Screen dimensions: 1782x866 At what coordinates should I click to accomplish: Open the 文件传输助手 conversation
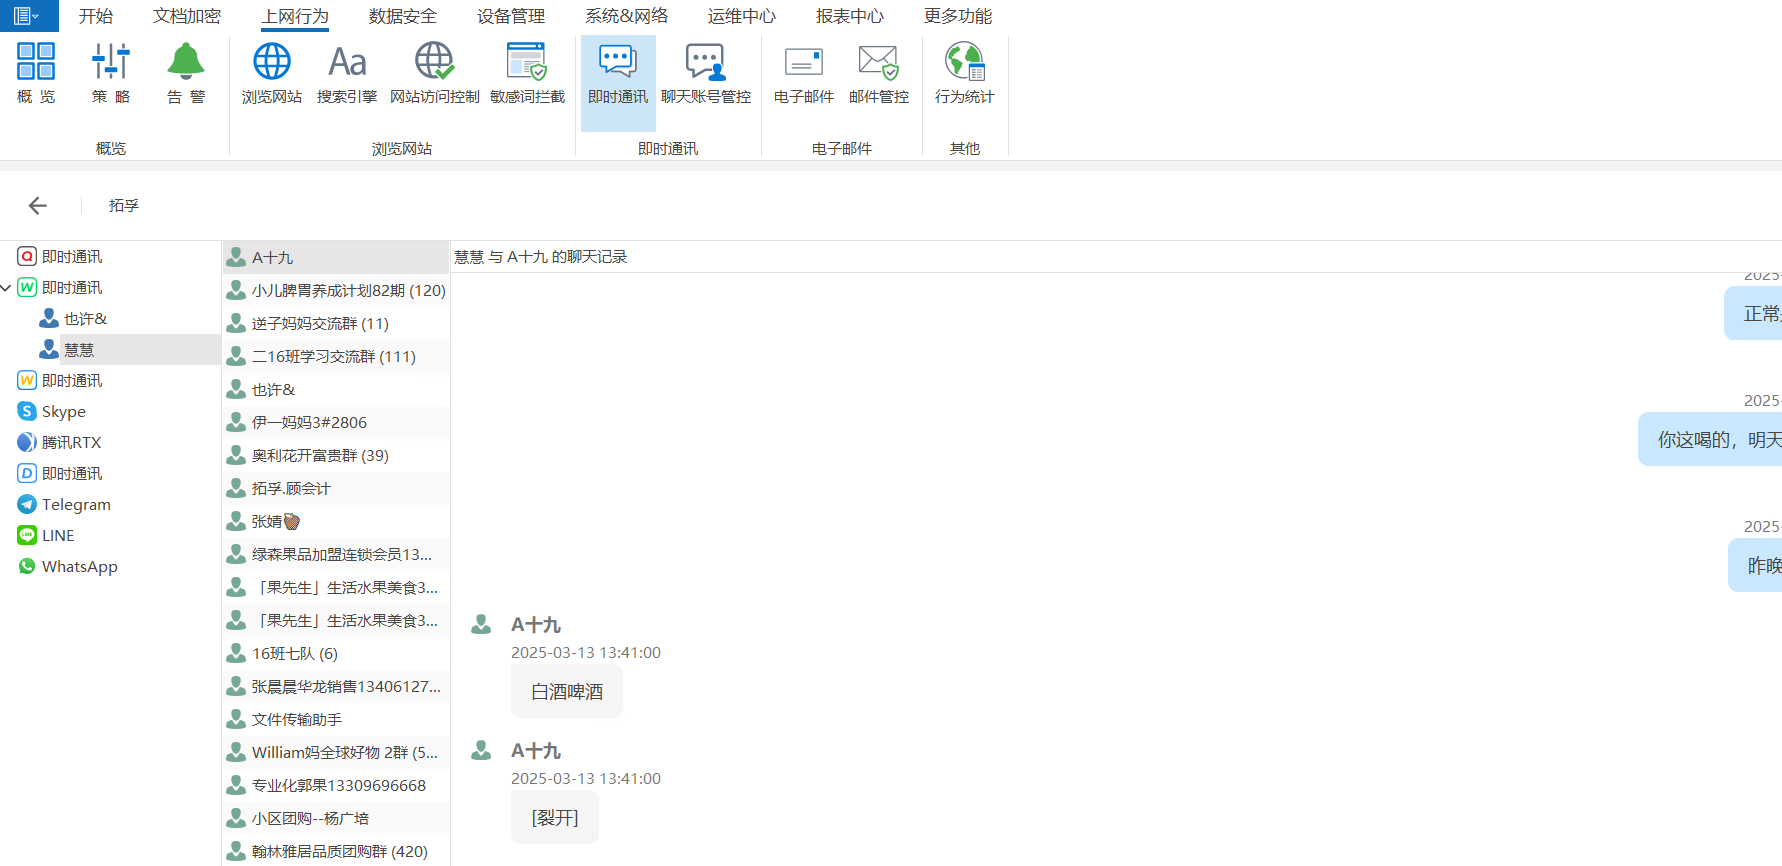[296, 720]
